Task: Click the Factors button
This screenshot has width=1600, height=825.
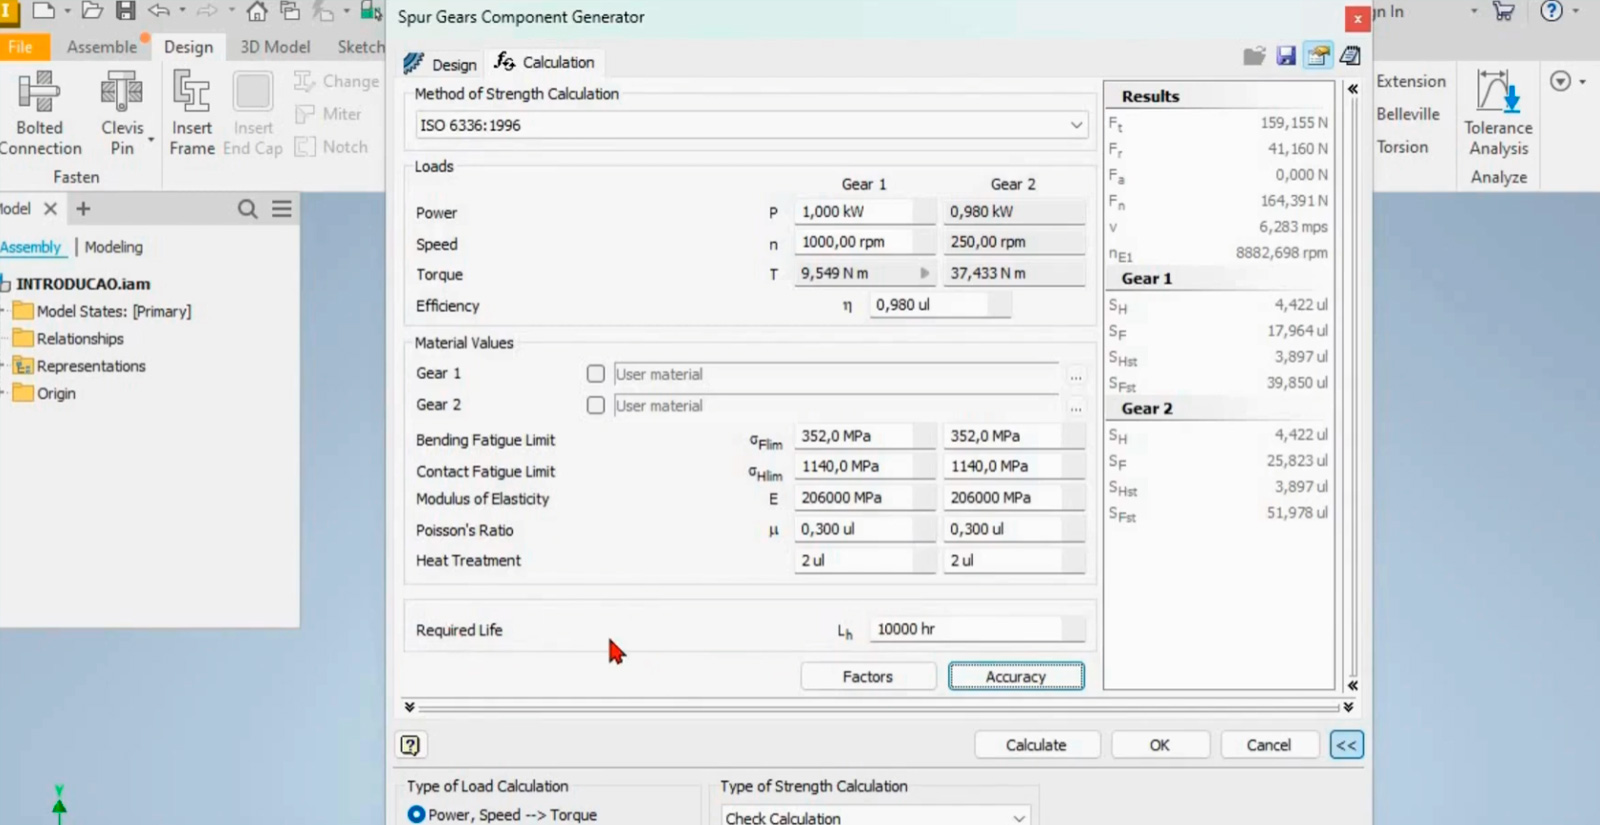Action: [867, 677]
